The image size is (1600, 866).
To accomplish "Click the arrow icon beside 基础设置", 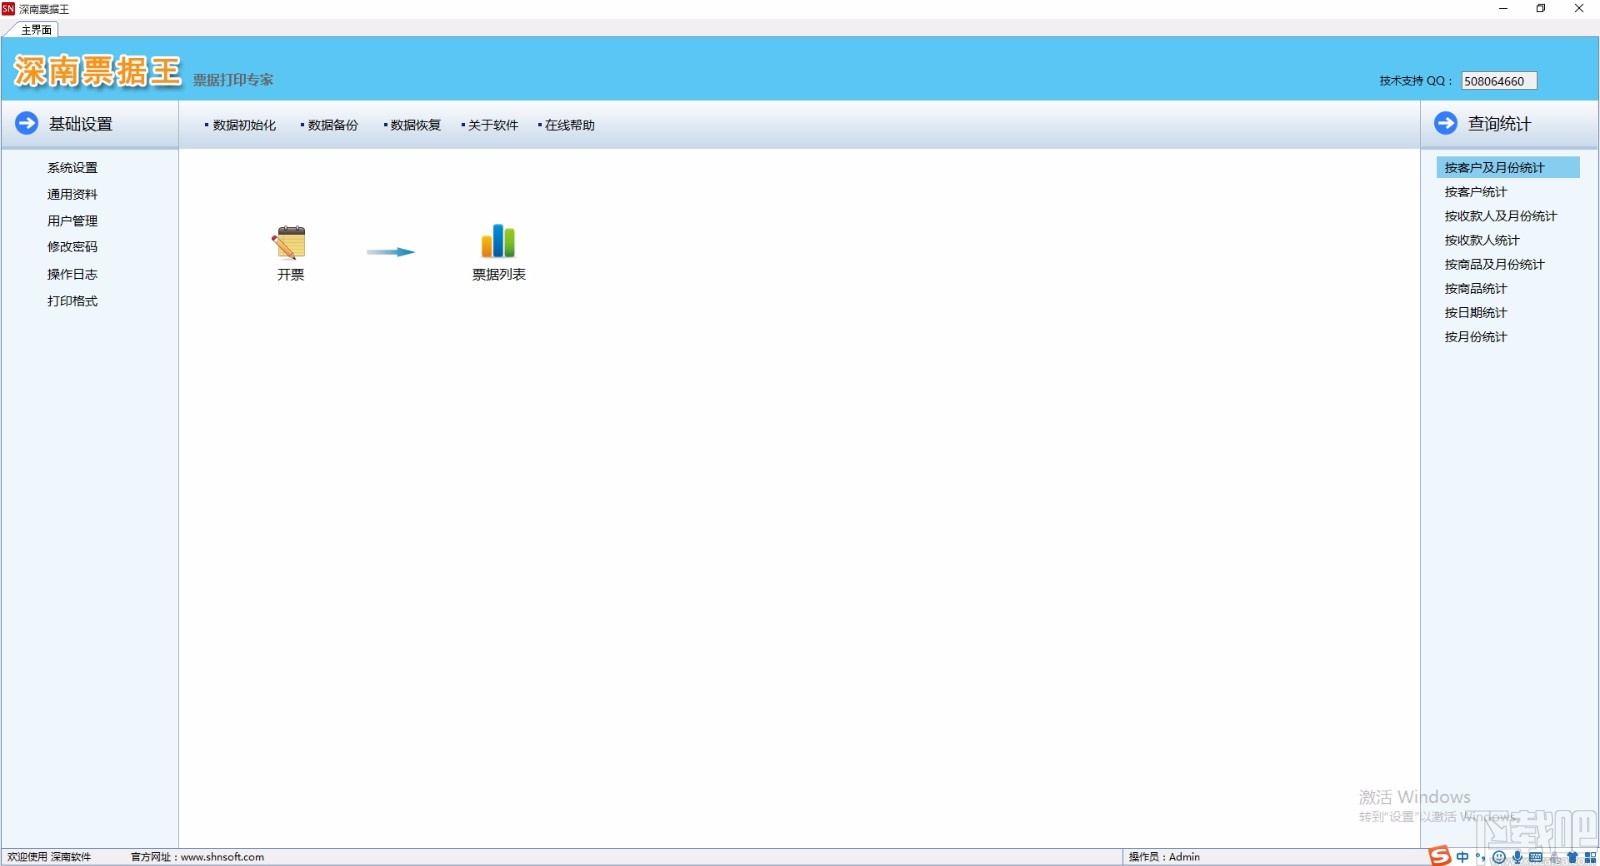I will coord(27,123).
